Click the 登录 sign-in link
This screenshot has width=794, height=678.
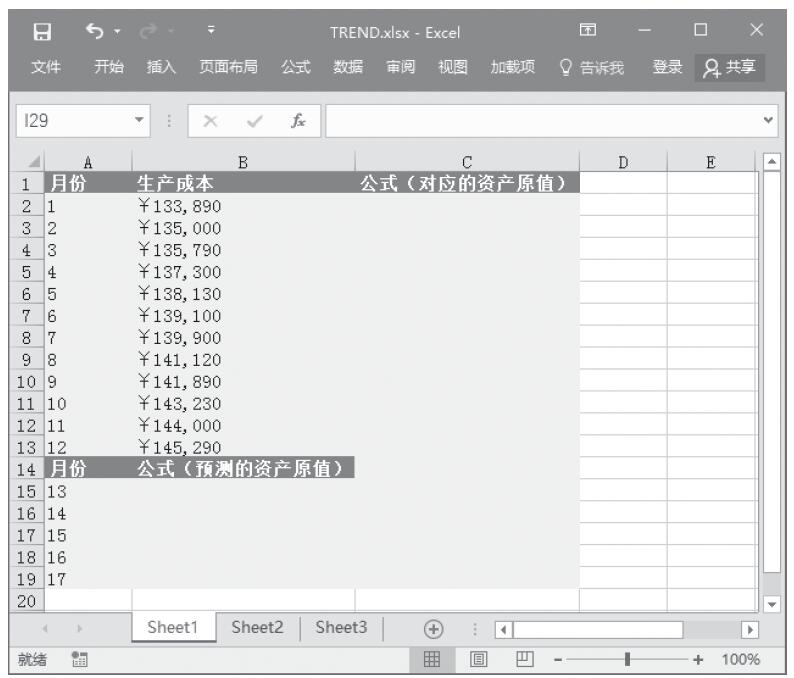[667, 67]
